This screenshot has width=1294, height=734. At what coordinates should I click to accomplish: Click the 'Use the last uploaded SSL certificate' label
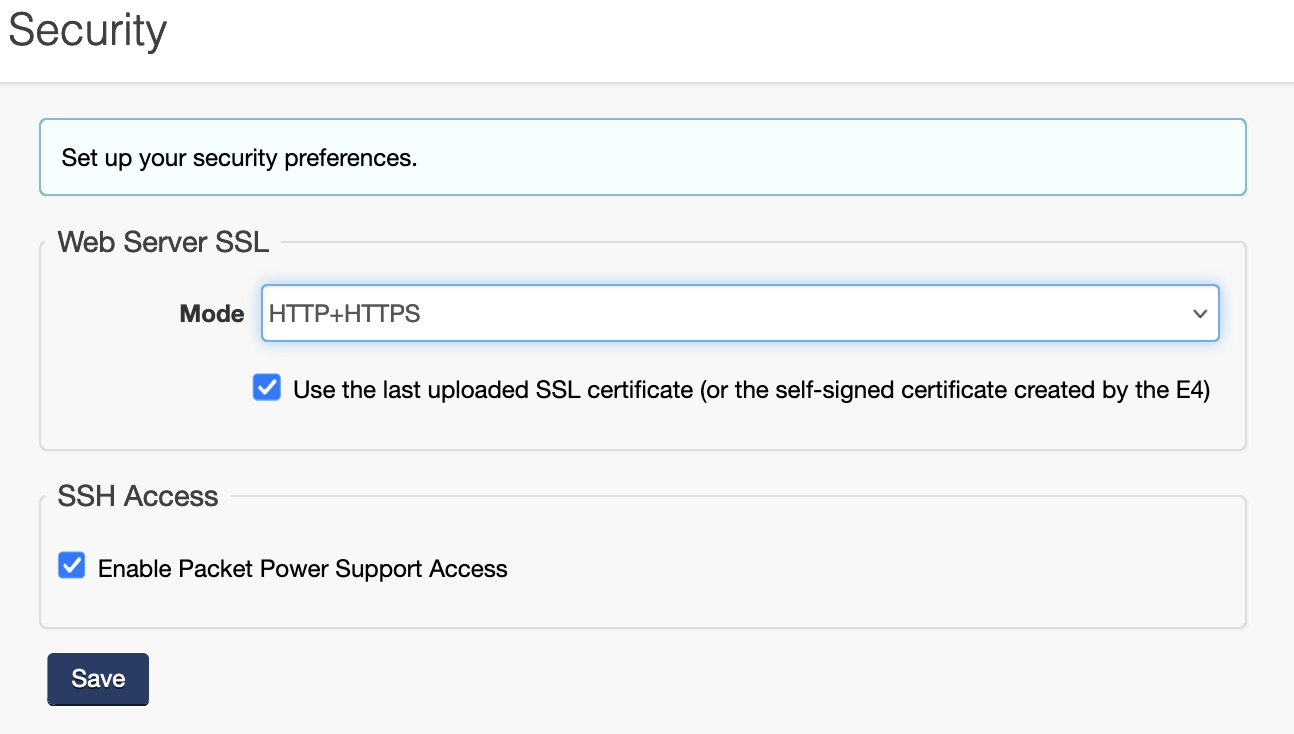tap(490, 390)
